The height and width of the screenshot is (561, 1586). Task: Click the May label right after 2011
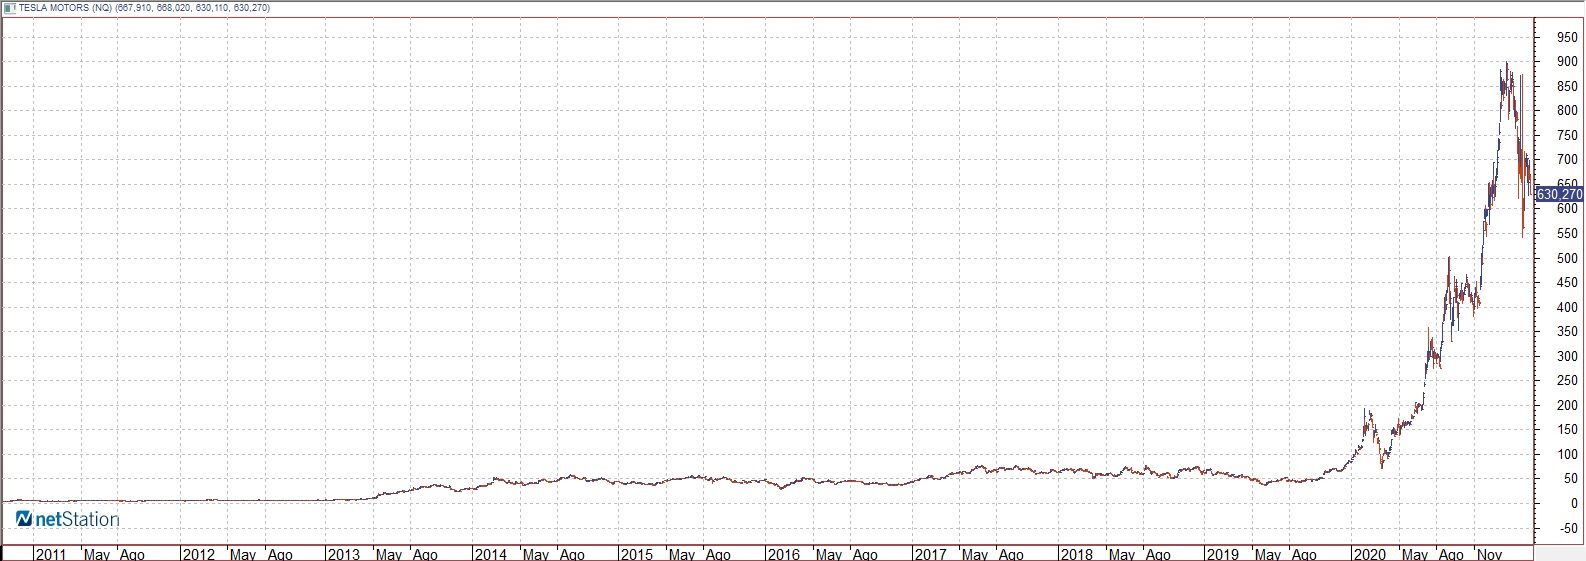pos(97,553)
